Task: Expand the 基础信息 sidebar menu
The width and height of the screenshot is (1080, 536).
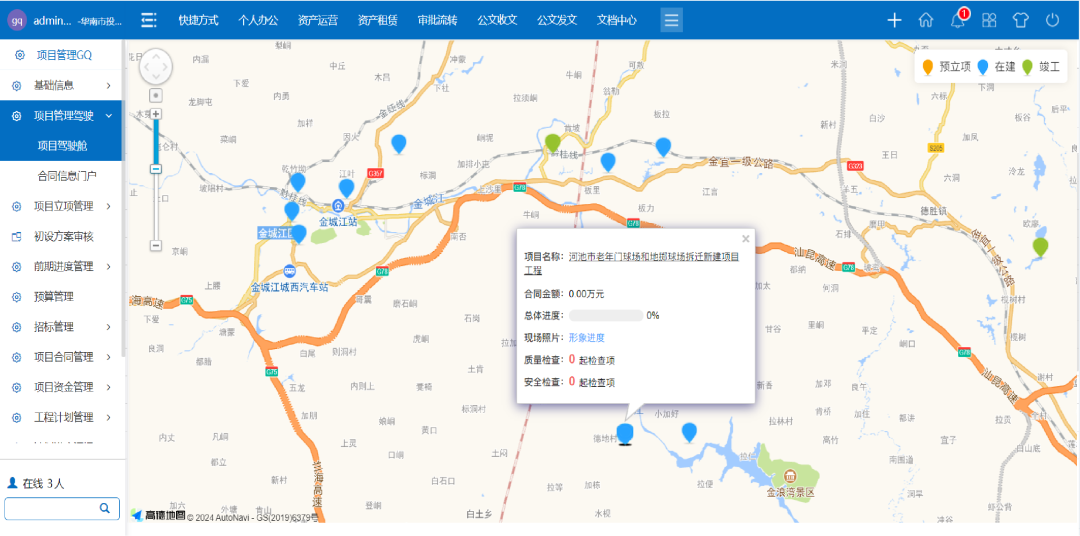Action: coord(60,85)
